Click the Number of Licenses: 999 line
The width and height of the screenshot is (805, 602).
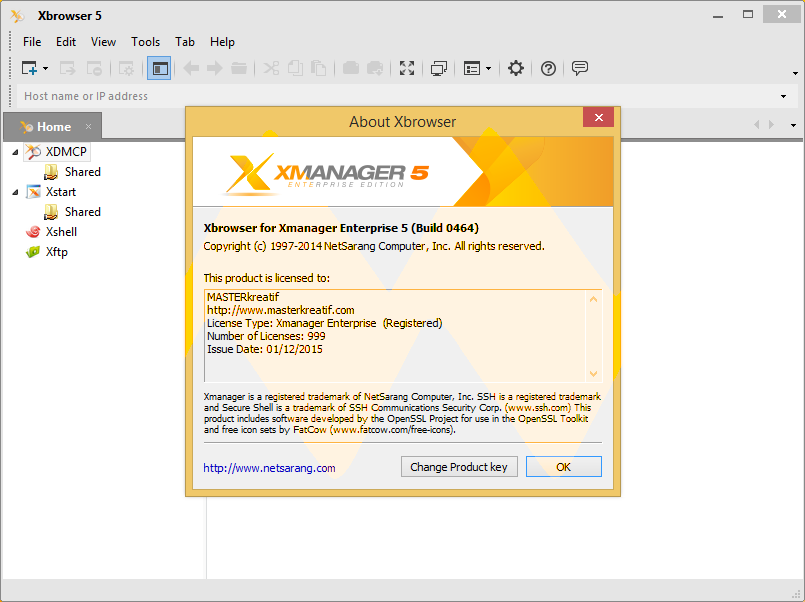(x=266, y=336)
